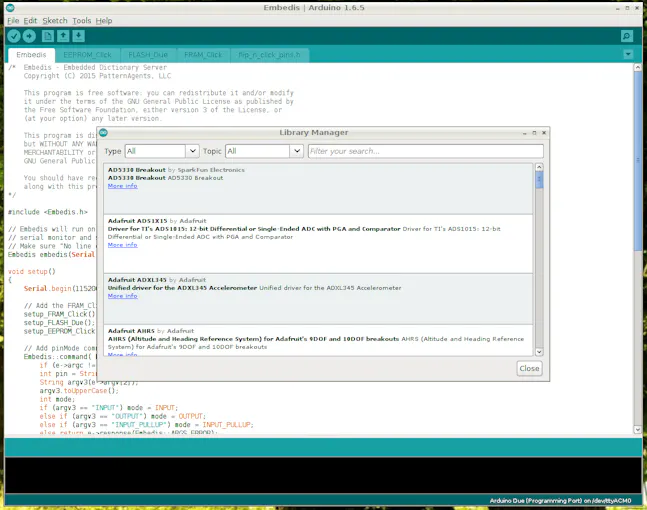Select the AD5330 Breakout library entry
Screen dimensions: 647x510
[x=318, y=189]
